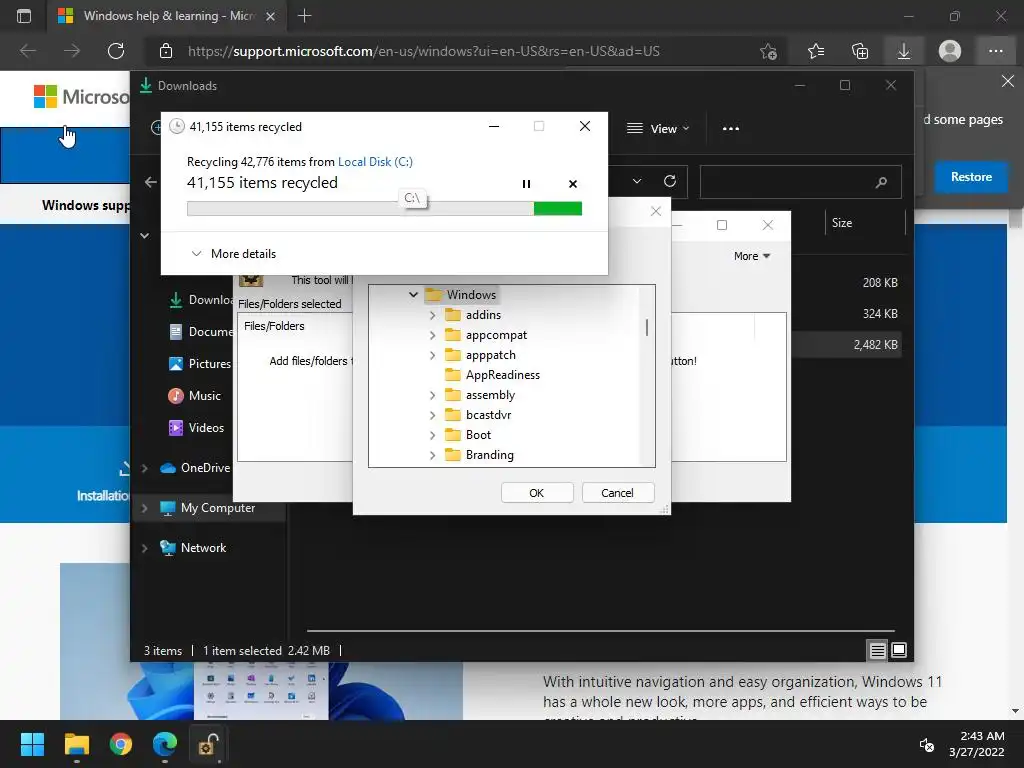The width and height of the screenshot is (1024, 768).
Task: Open Edge profile avatar
Action: (x=950, y=51)
